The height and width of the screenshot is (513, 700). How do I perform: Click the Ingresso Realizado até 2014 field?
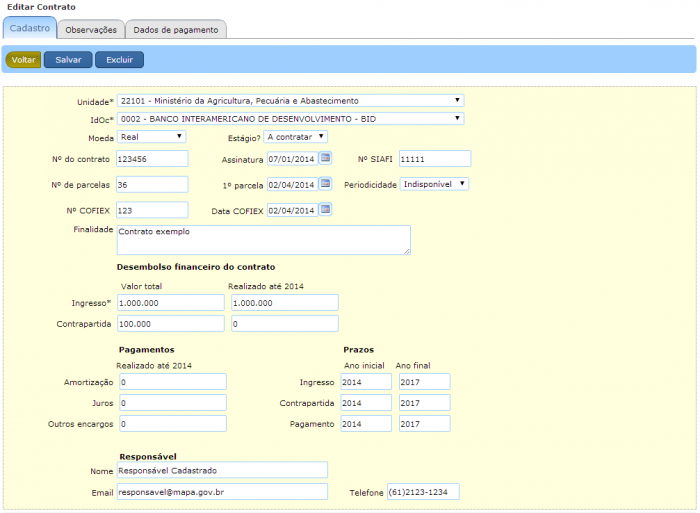tap(285, 303)
